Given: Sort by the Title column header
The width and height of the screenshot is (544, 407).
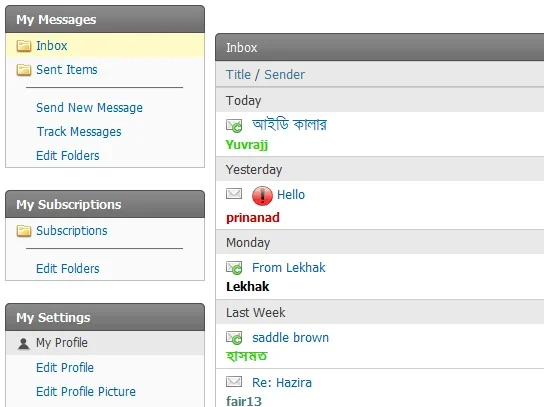Looking at the screenshot, I should pos(238,75).
